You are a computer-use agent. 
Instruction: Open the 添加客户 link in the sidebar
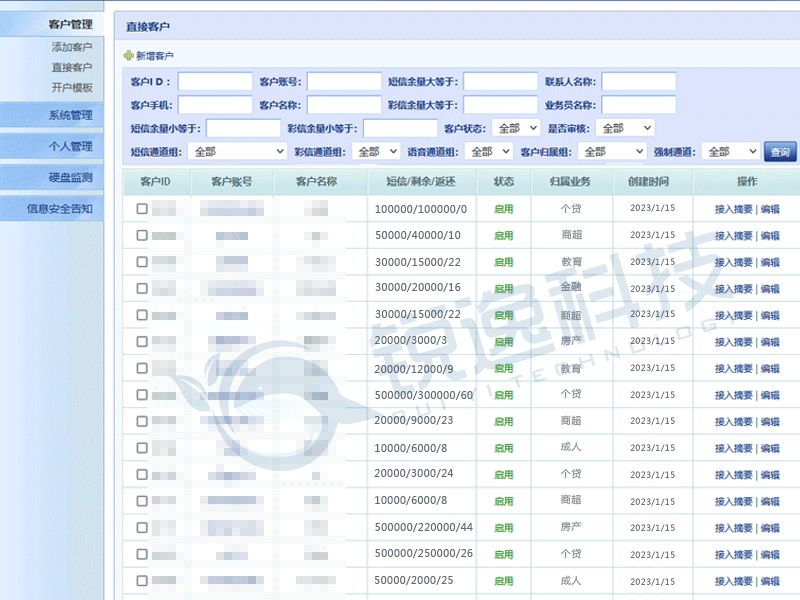tap(72, 47)
